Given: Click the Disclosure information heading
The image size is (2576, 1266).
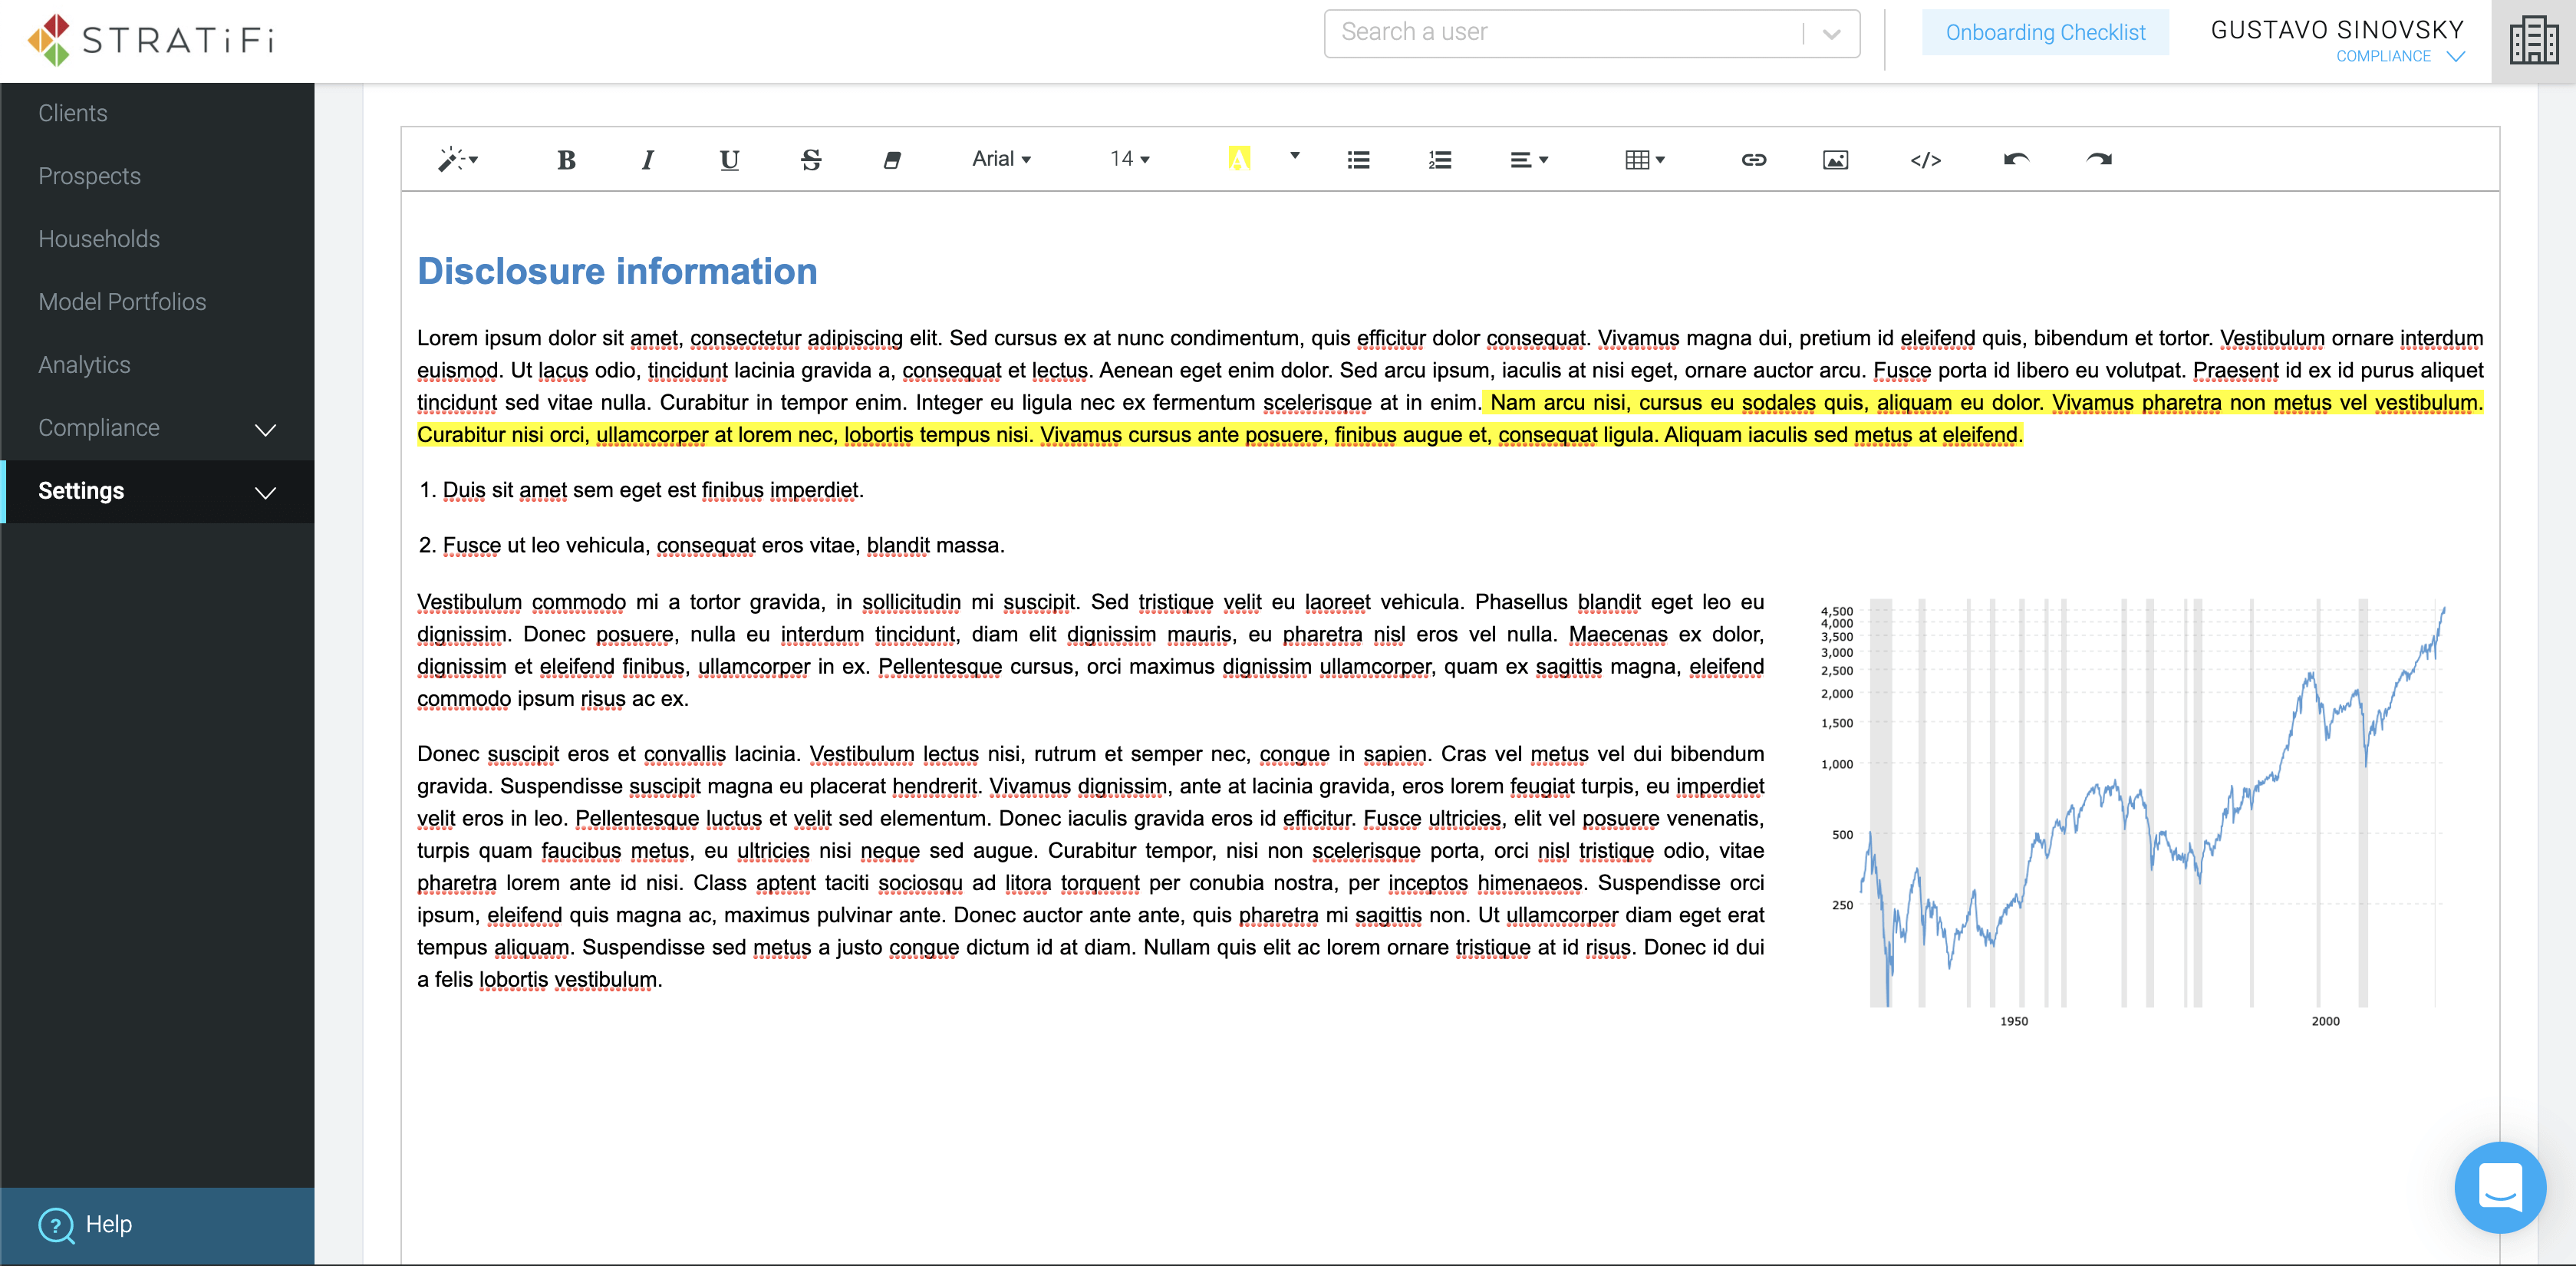Looking at the screenshot, I should pyautogui.click(x=617, y=271).
